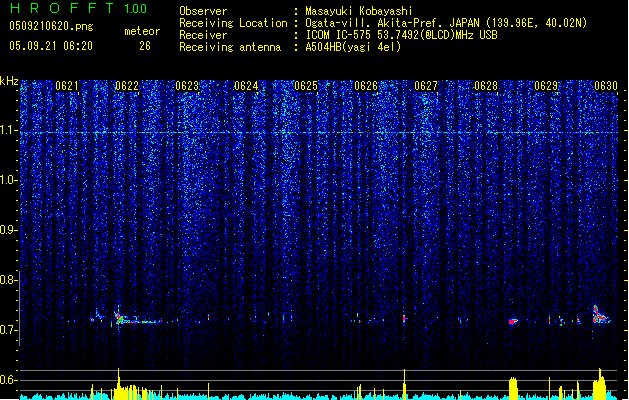Click the 1.1 frequency axis label
The height and width of the screenshot is (400, 629).
(x=8, y=130)
